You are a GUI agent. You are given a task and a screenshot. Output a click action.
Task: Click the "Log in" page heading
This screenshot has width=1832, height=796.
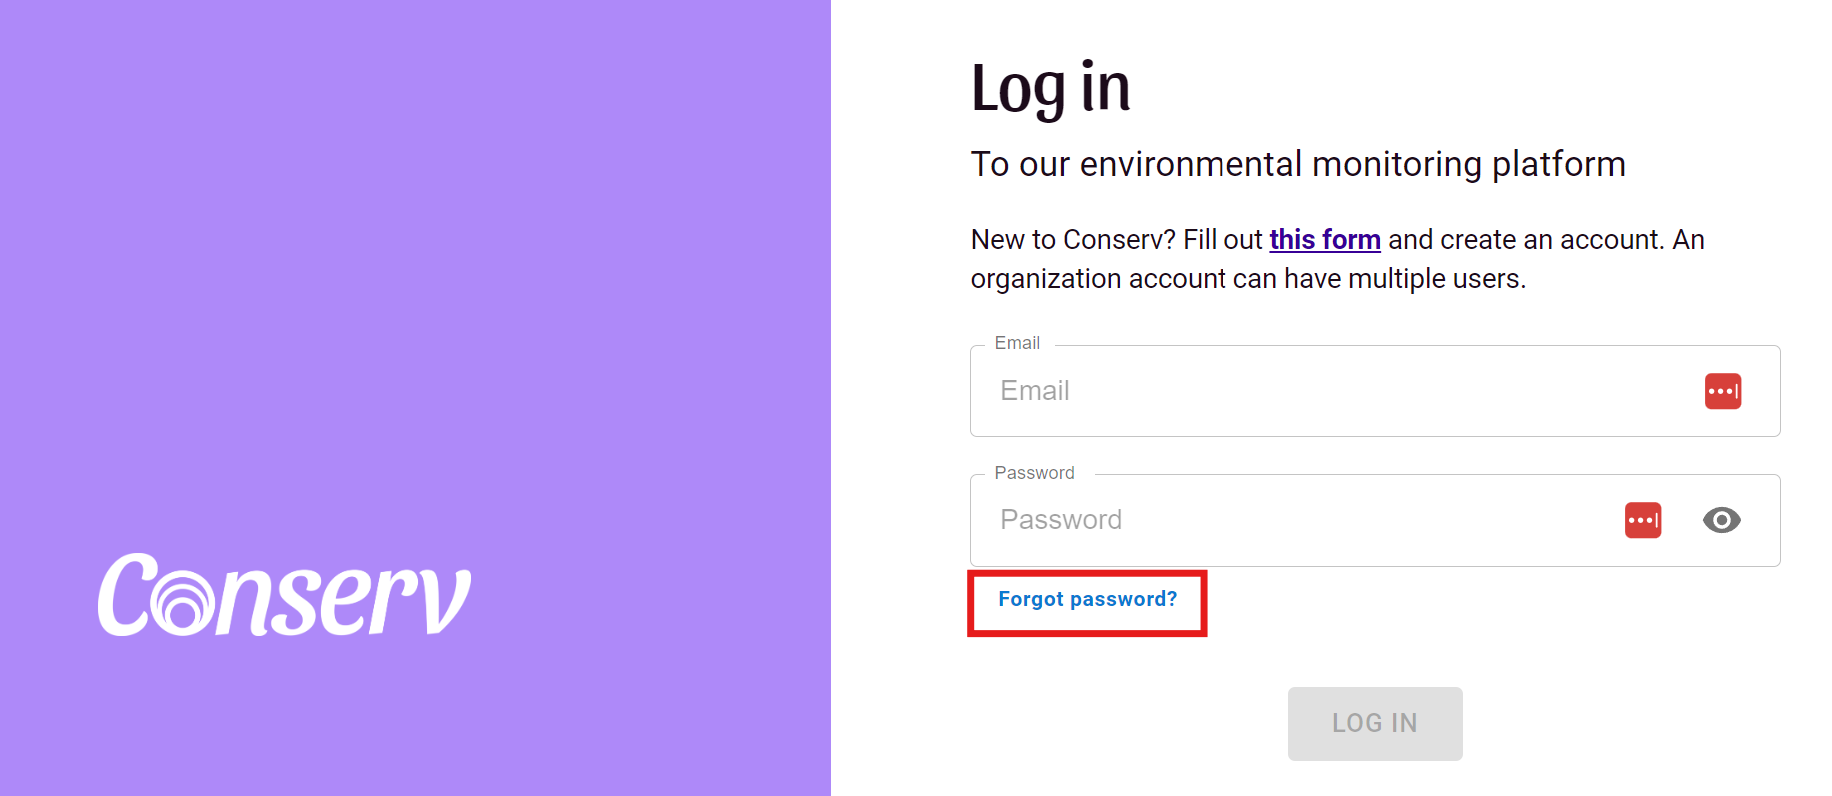point(1050,88)
